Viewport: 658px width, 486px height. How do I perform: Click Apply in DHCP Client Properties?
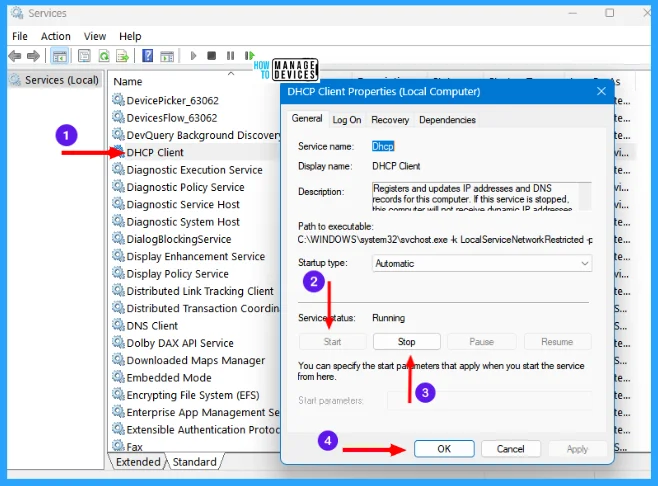coord(577,449)
